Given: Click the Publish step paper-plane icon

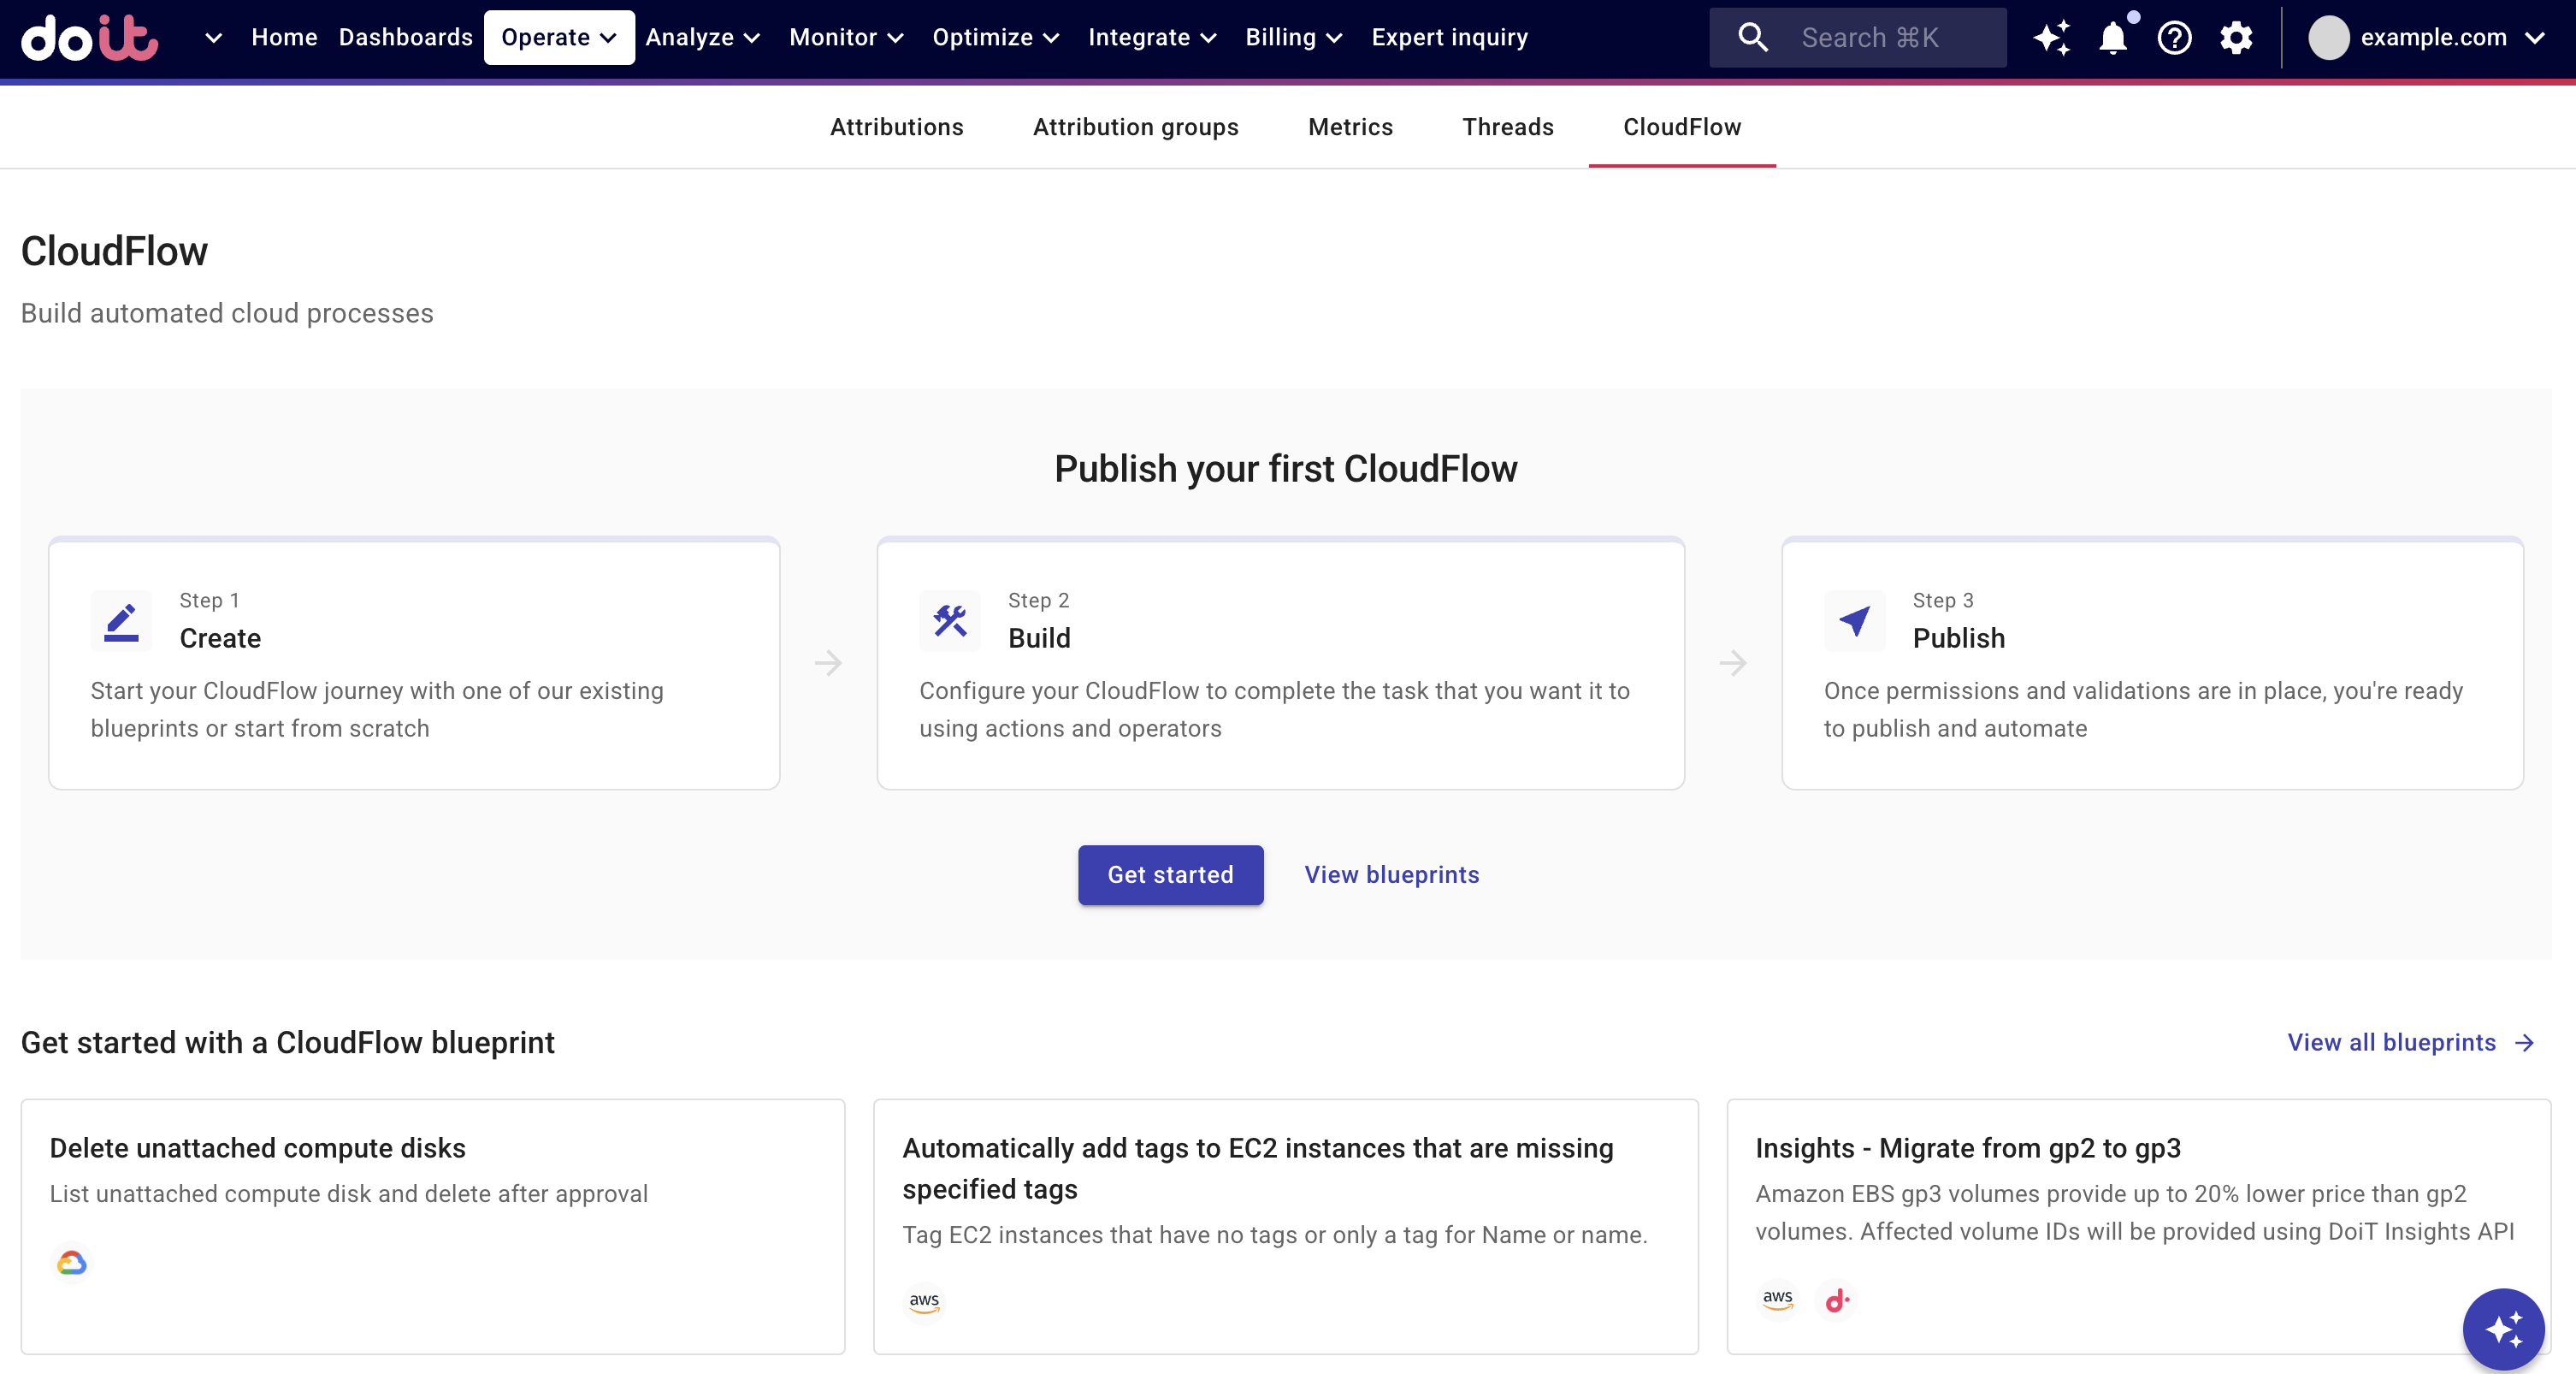Looking at the screenshot, I should pos(1854,621).
